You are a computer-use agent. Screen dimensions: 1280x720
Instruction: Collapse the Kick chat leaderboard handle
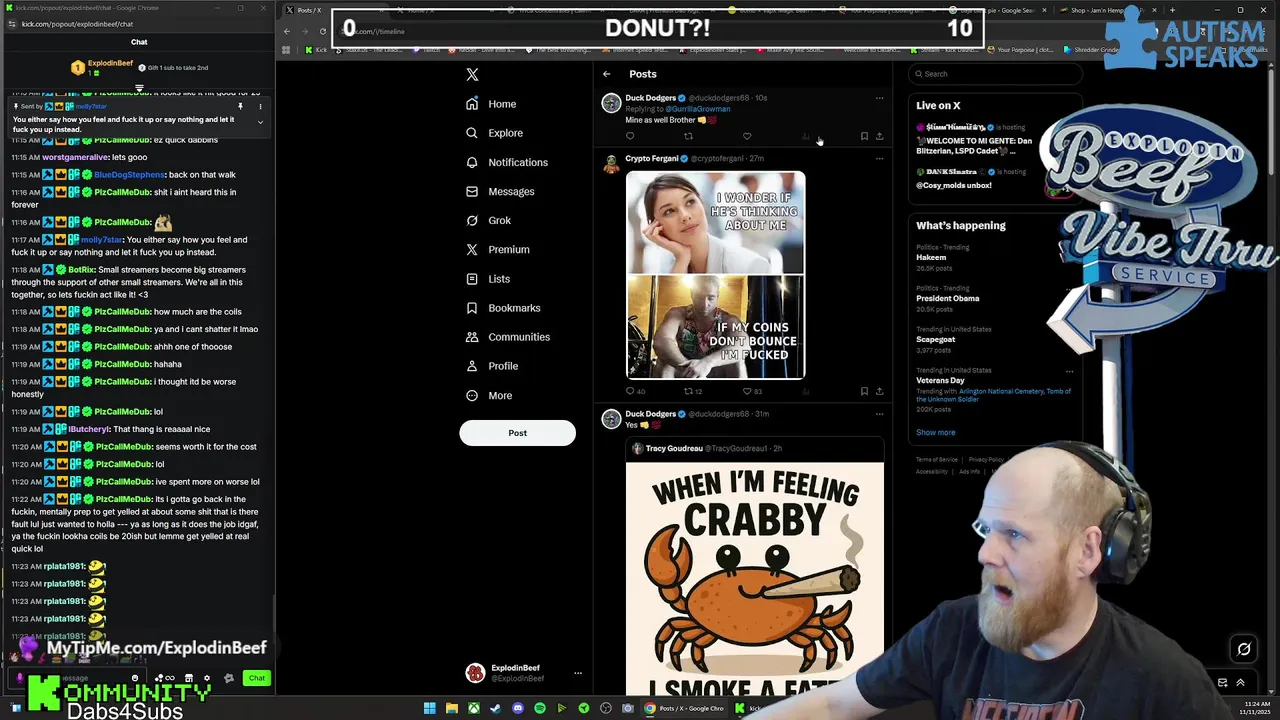tap(139, 88)
